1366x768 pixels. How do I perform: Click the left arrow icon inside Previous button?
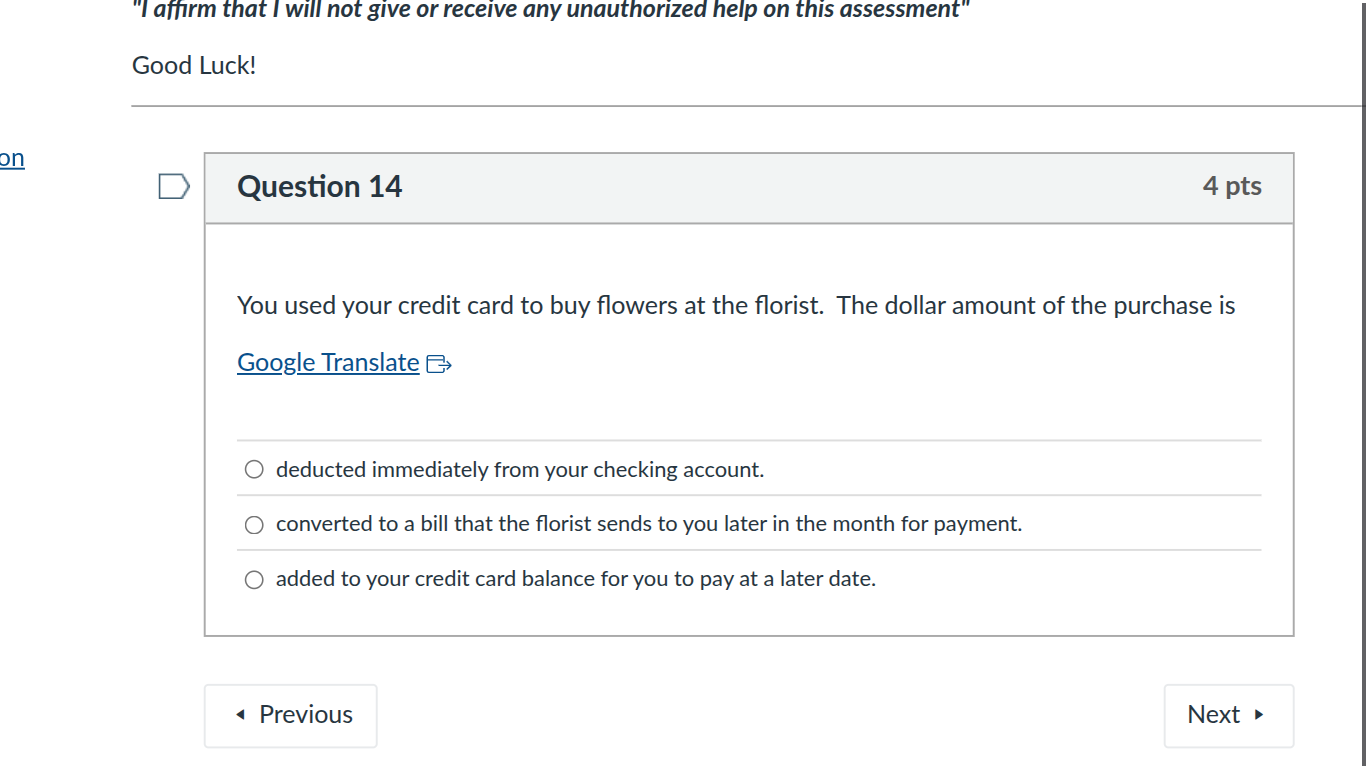240,715
